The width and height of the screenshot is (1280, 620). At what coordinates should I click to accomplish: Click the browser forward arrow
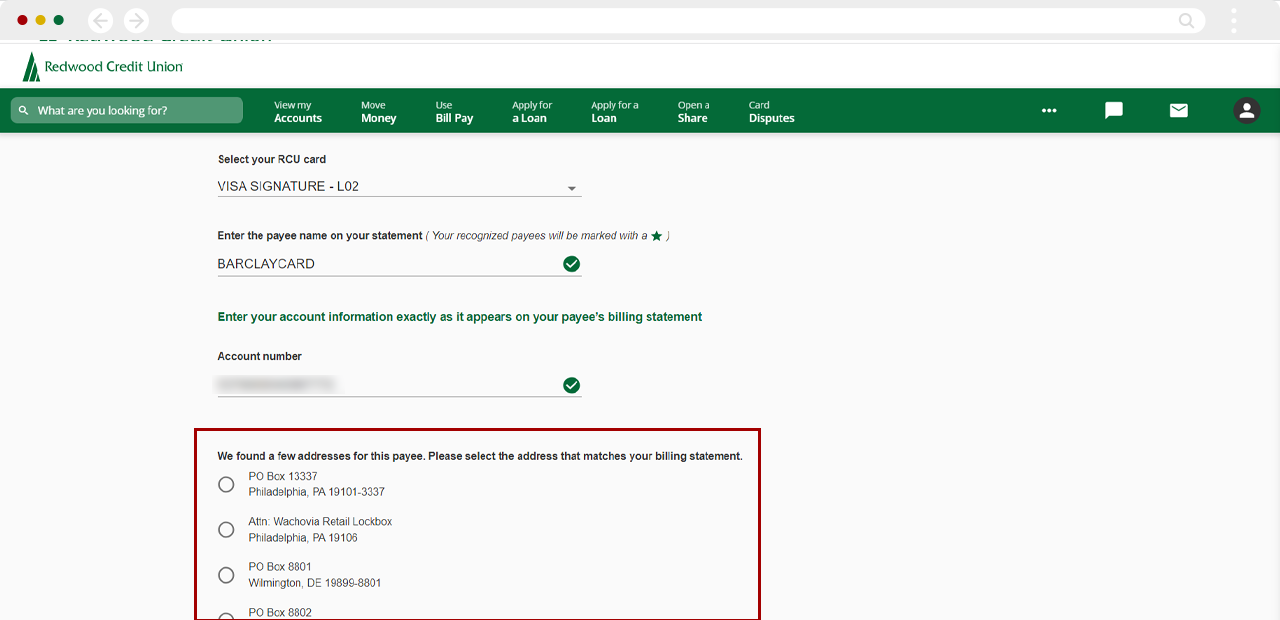tap(136, 20)
